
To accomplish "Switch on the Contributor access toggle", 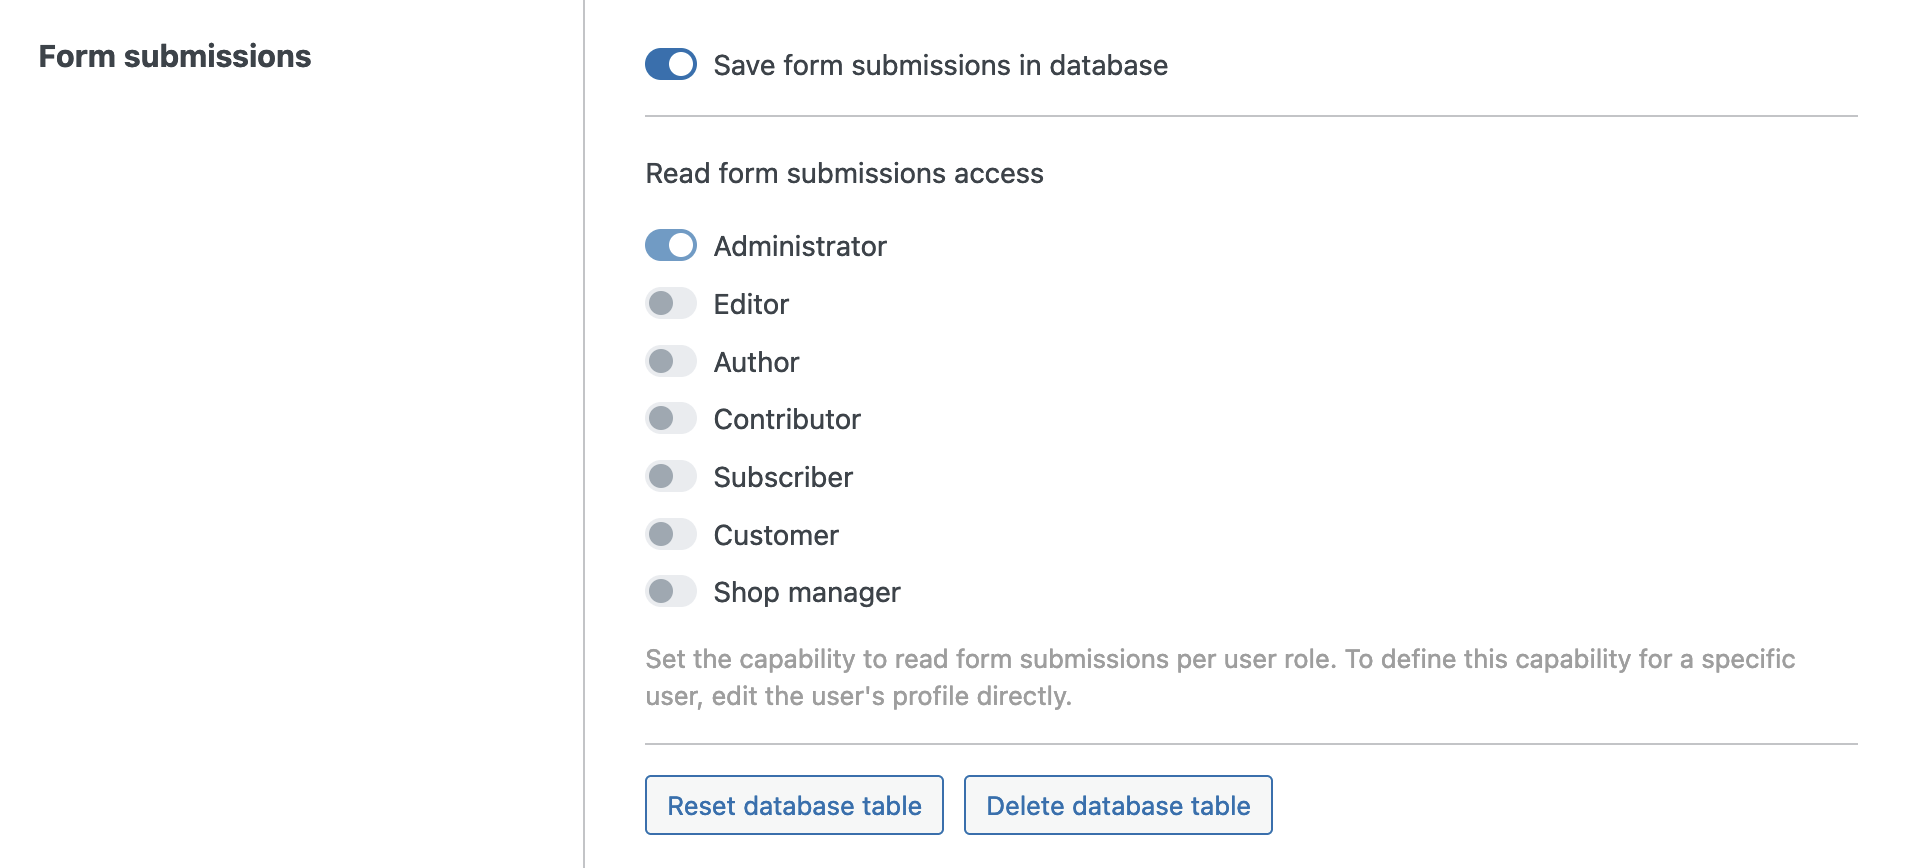I will (x=670, y=419).
